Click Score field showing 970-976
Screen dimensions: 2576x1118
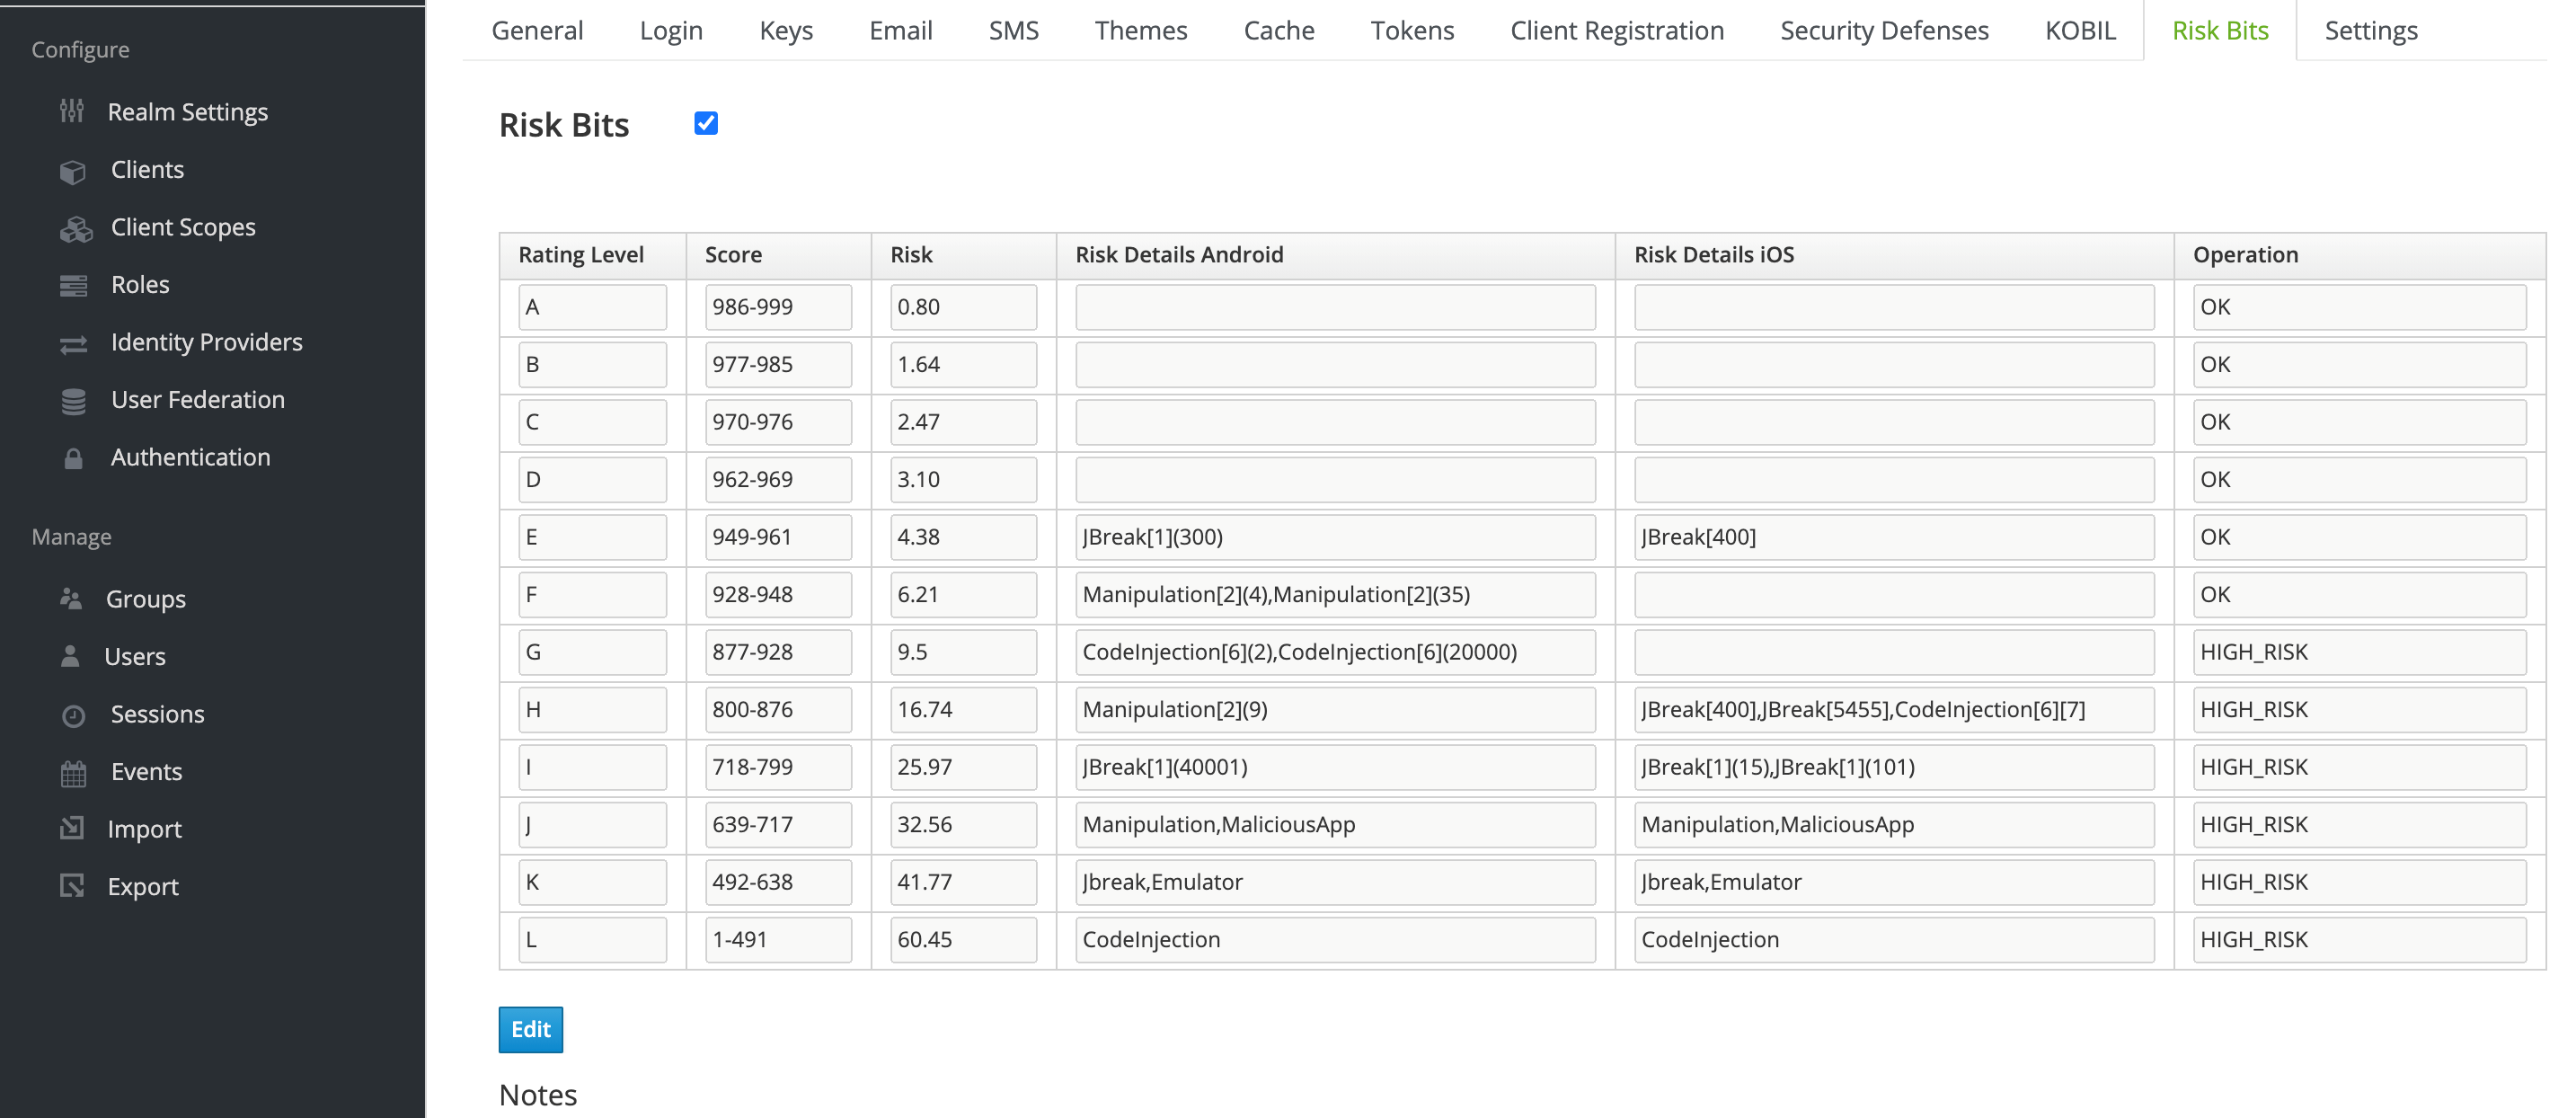tap(778, 422)
